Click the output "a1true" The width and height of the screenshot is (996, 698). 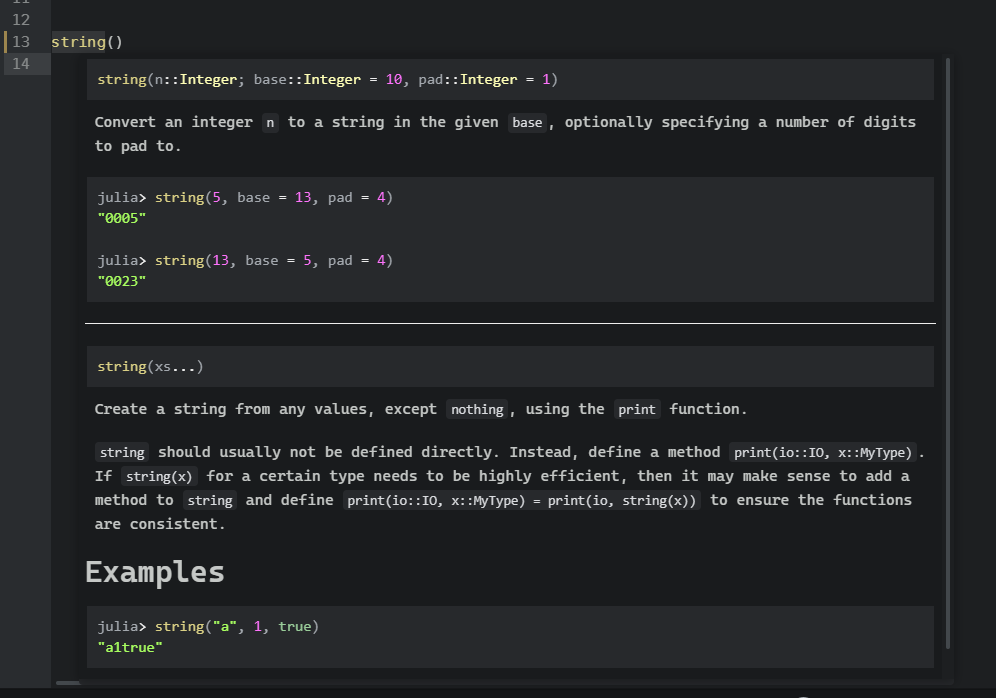click(130, 647)
